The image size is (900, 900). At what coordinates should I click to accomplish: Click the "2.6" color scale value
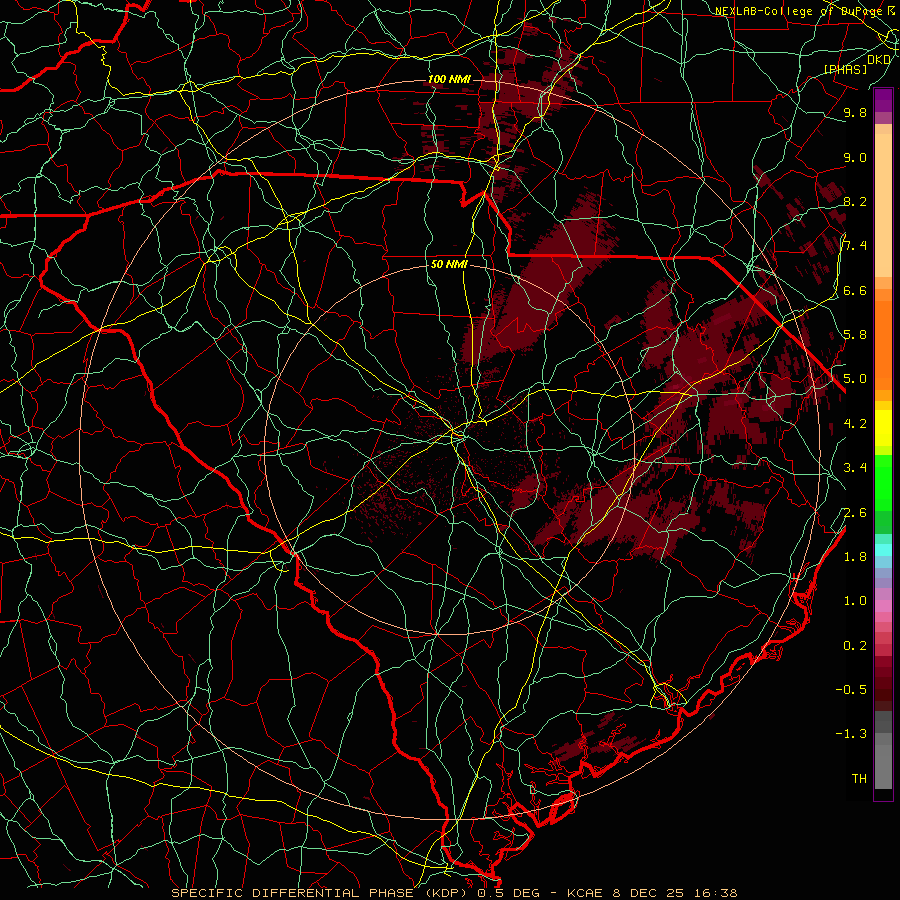855,512
